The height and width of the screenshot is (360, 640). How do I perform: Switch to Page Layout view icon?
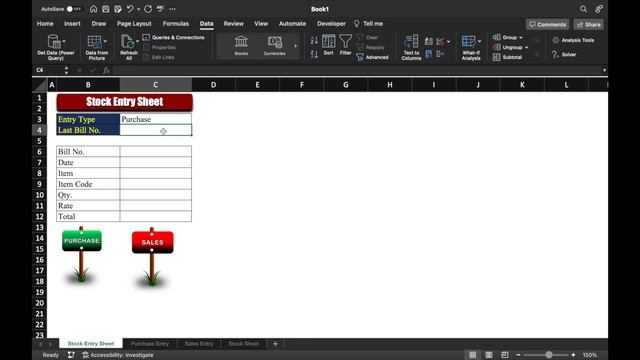coord(489,355)
